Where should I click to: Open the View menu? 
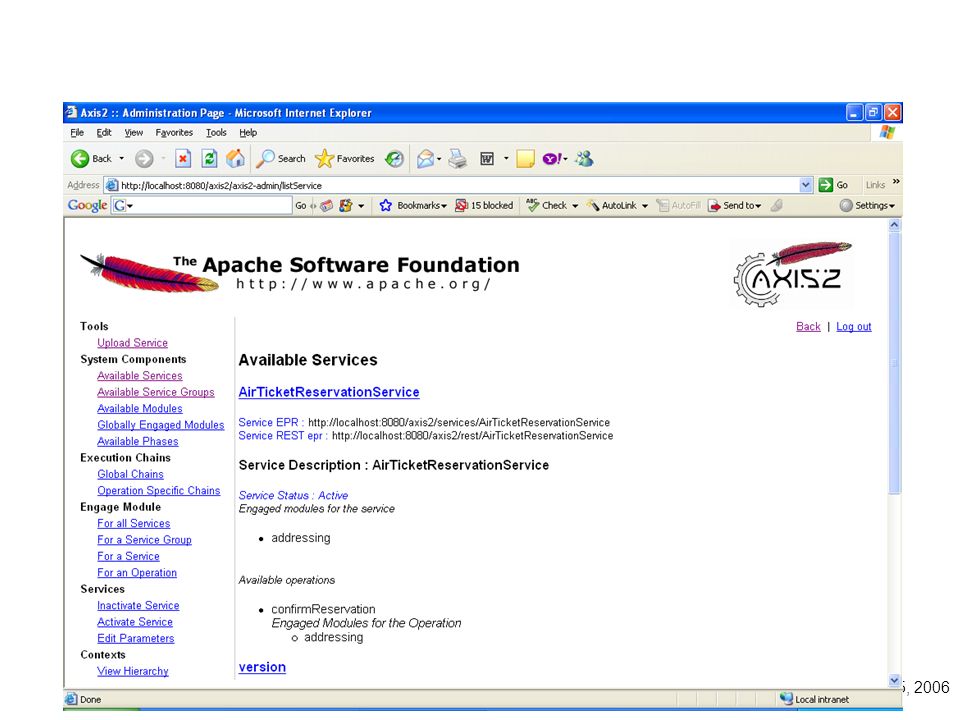[133, 132]
